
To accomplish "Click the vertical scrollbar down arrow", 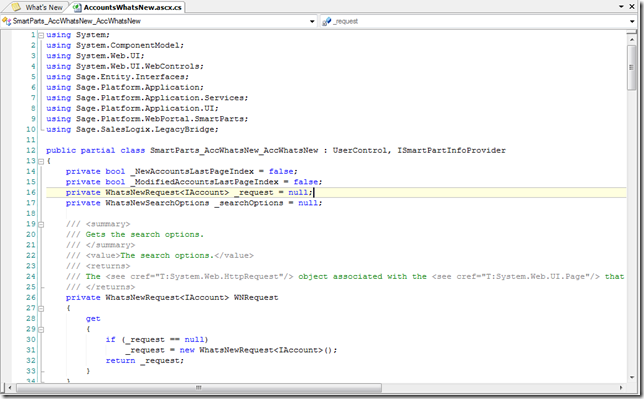I will coord(632,377).
